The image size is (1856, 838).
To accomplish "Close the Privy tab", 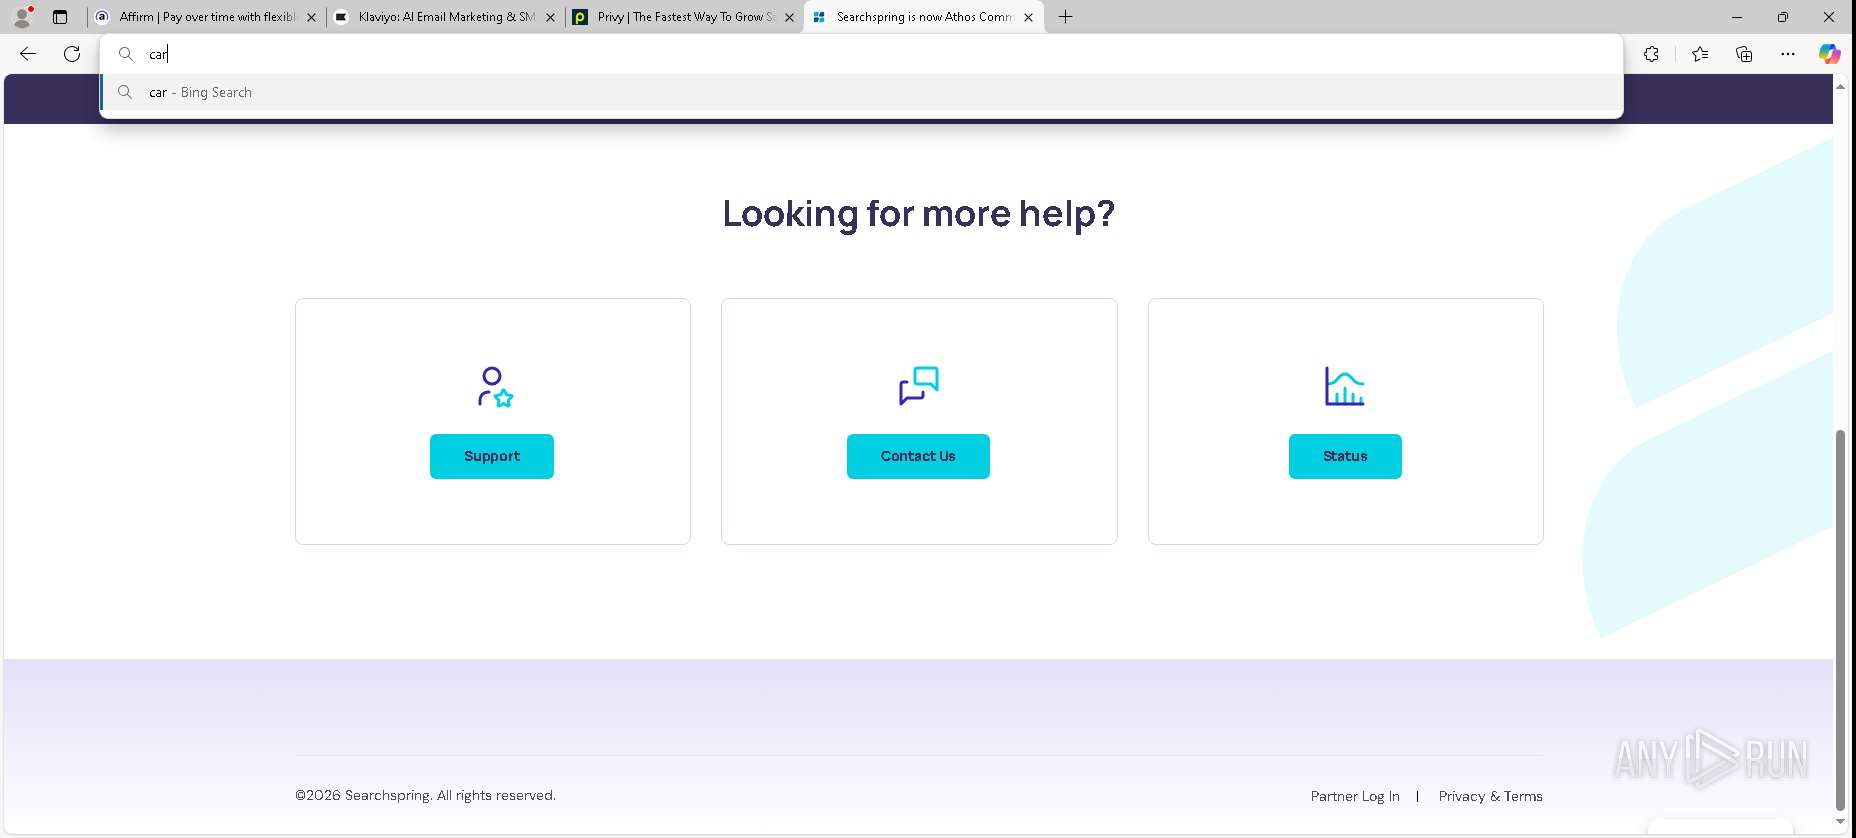I will tap(789, 17).
